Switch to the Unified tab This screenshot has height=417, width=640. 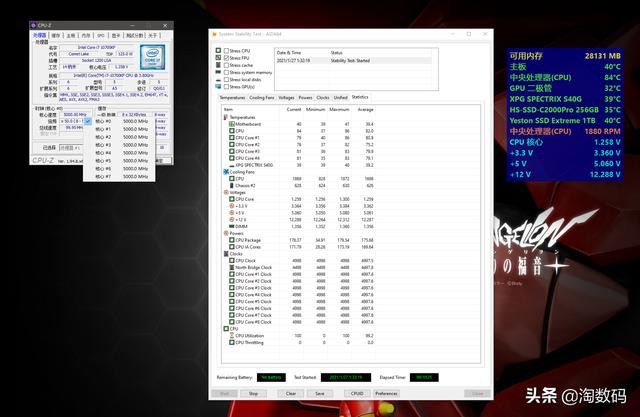tap(340, 98)
